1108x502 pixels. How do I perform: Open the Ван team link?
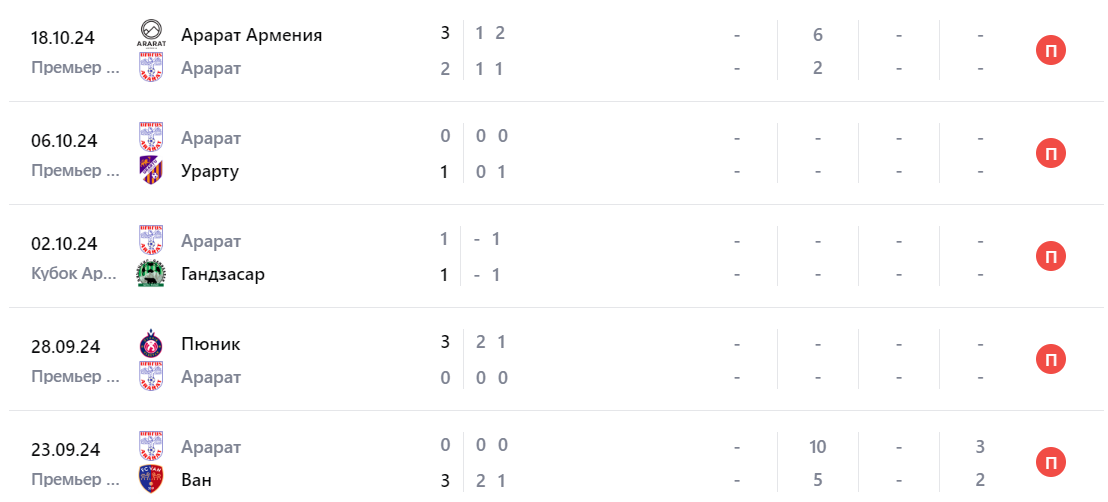[x=196, y=480]
